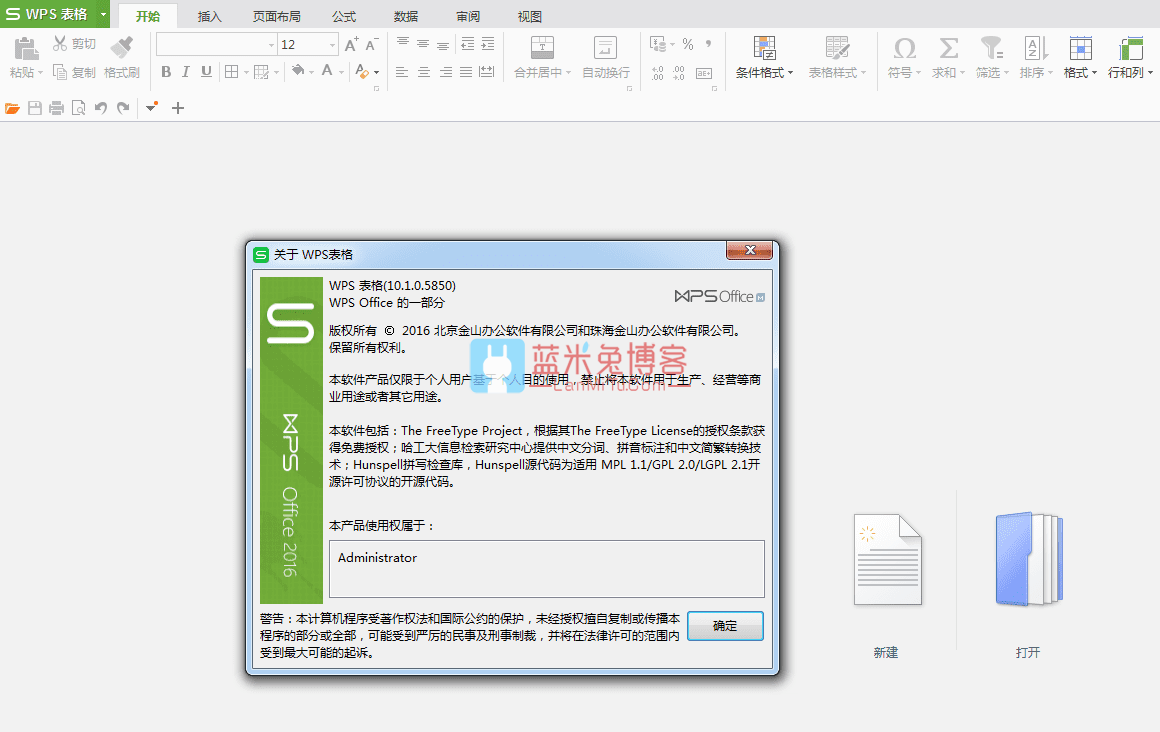Click the orange open folder quick-access icon

[13, 108]
